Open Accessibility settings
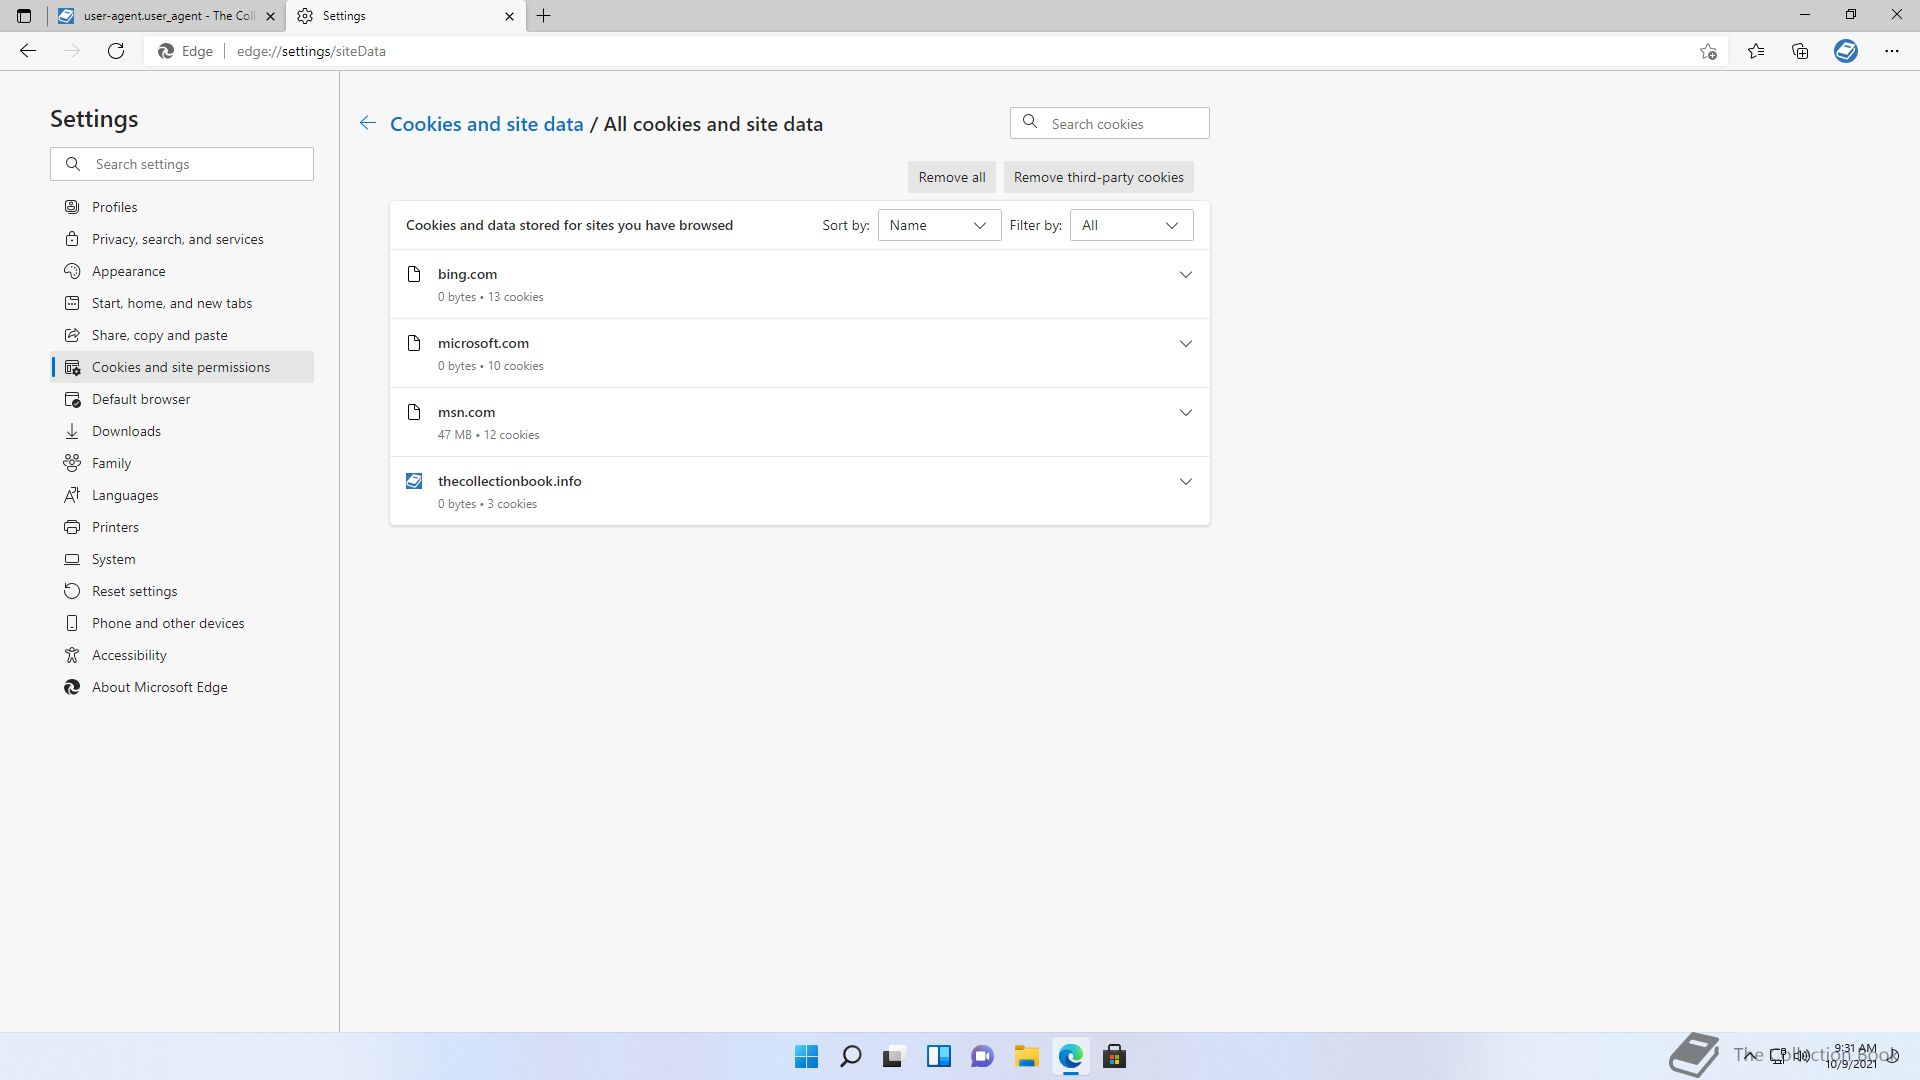1920x1080 pixels. (x=182, y=655)
